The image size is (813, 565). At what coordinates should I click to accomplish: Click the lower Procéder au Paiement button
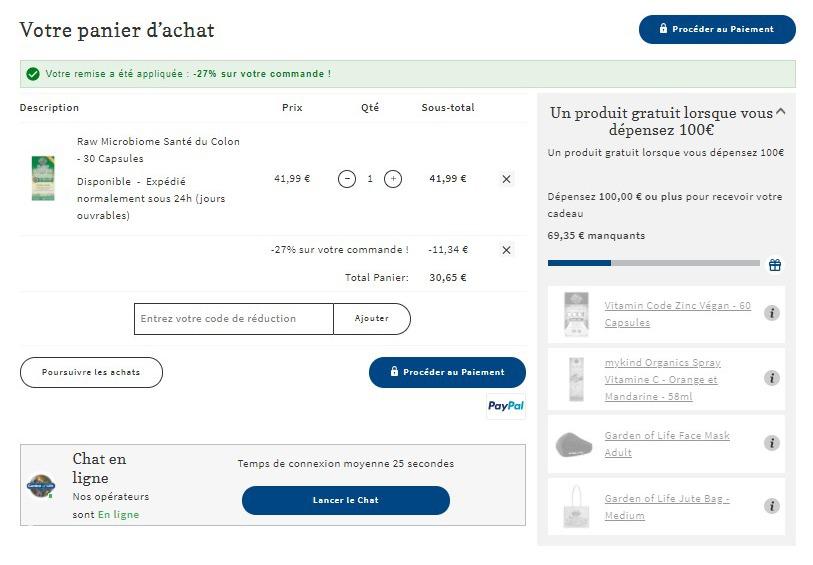click(447, 372)
